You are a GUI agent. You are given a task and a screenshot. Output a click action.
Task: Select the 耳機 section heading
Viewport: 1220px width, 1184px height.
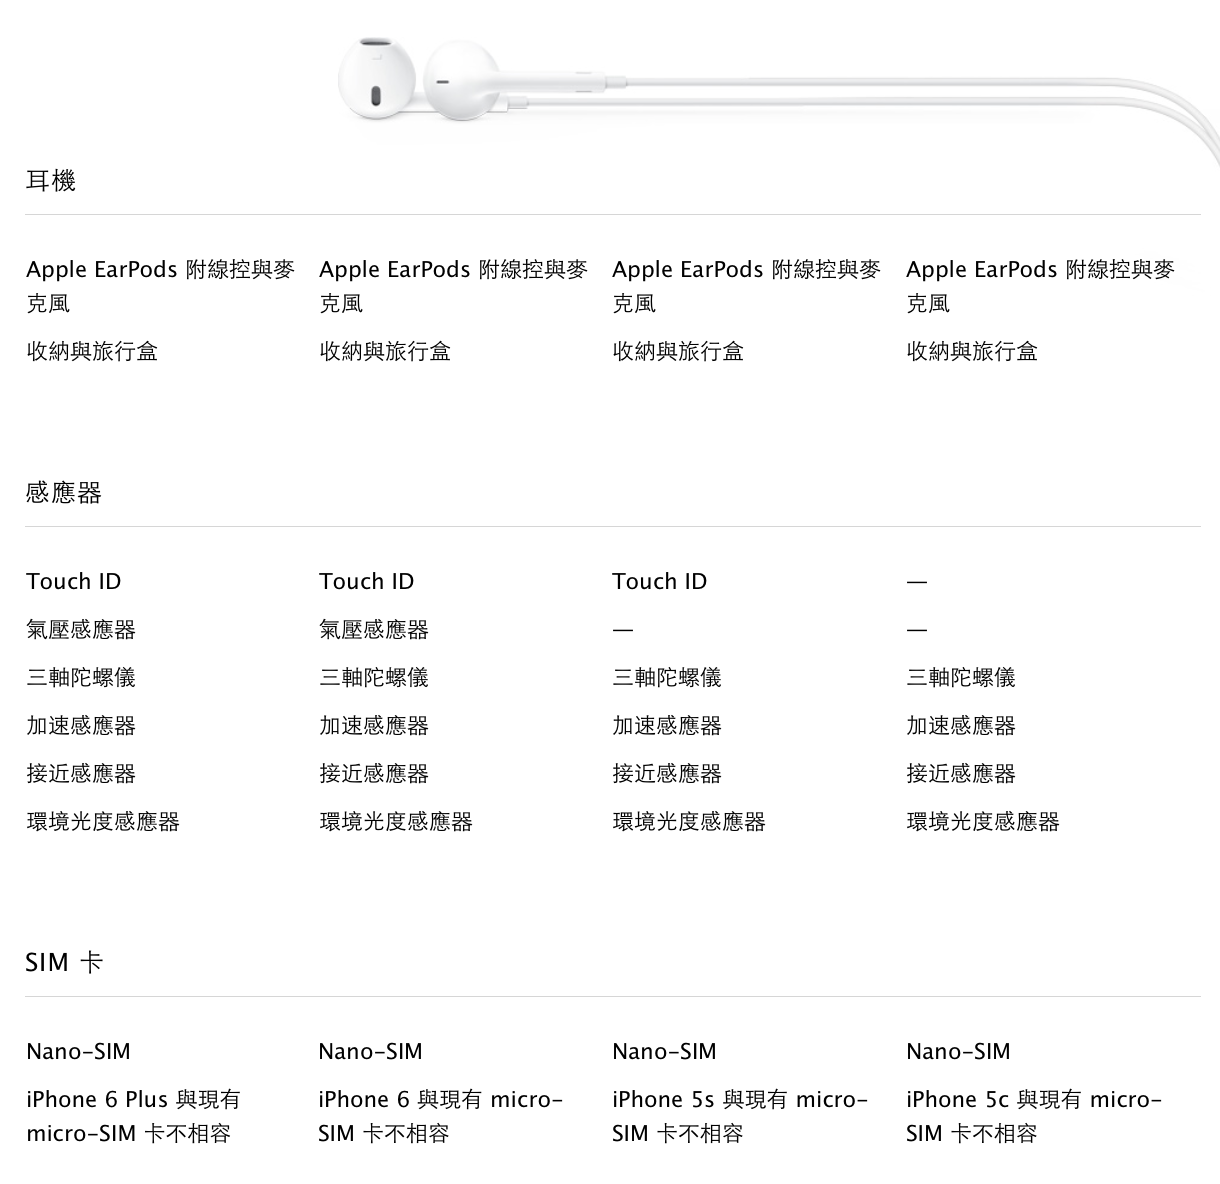click(x=51, y=181)
